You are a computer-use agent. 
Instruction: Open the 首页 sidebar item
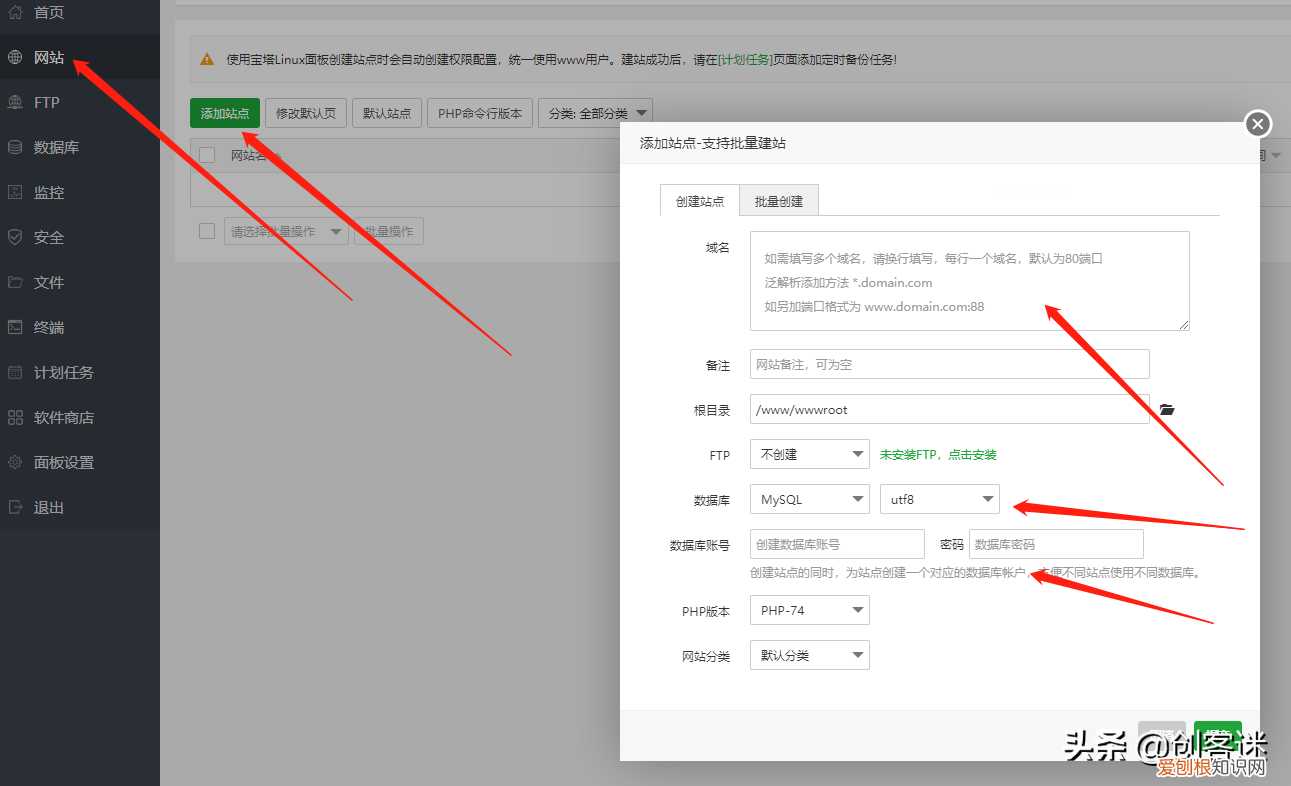45,13
